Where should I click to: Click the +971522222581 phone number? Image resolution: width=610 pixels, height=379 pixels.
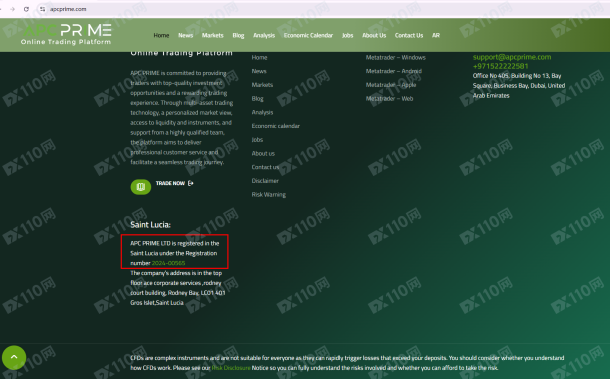click(500, 66)
